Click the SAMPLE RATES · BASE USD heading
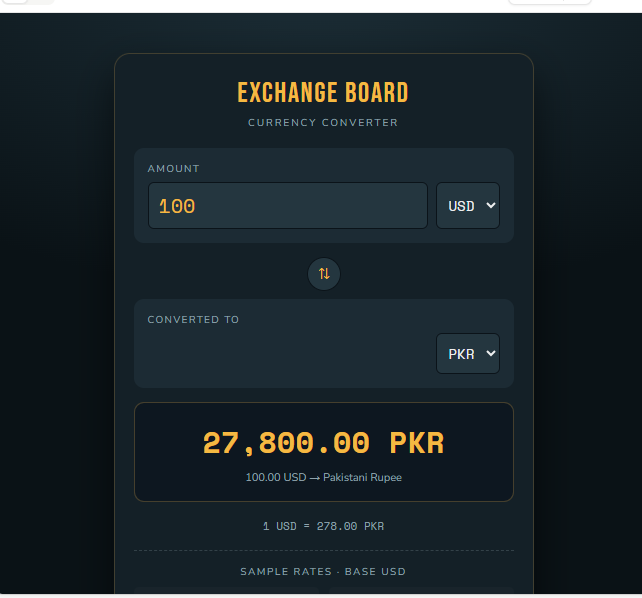The width and height of the screenshot is (642, 598). 323,571
